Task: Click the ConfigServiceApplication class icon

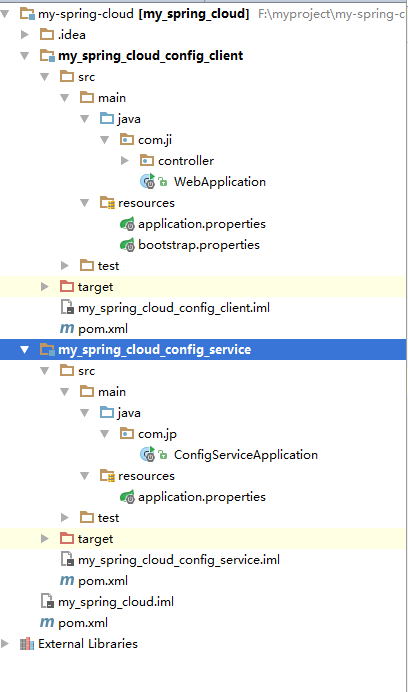Action: point(148,454)
